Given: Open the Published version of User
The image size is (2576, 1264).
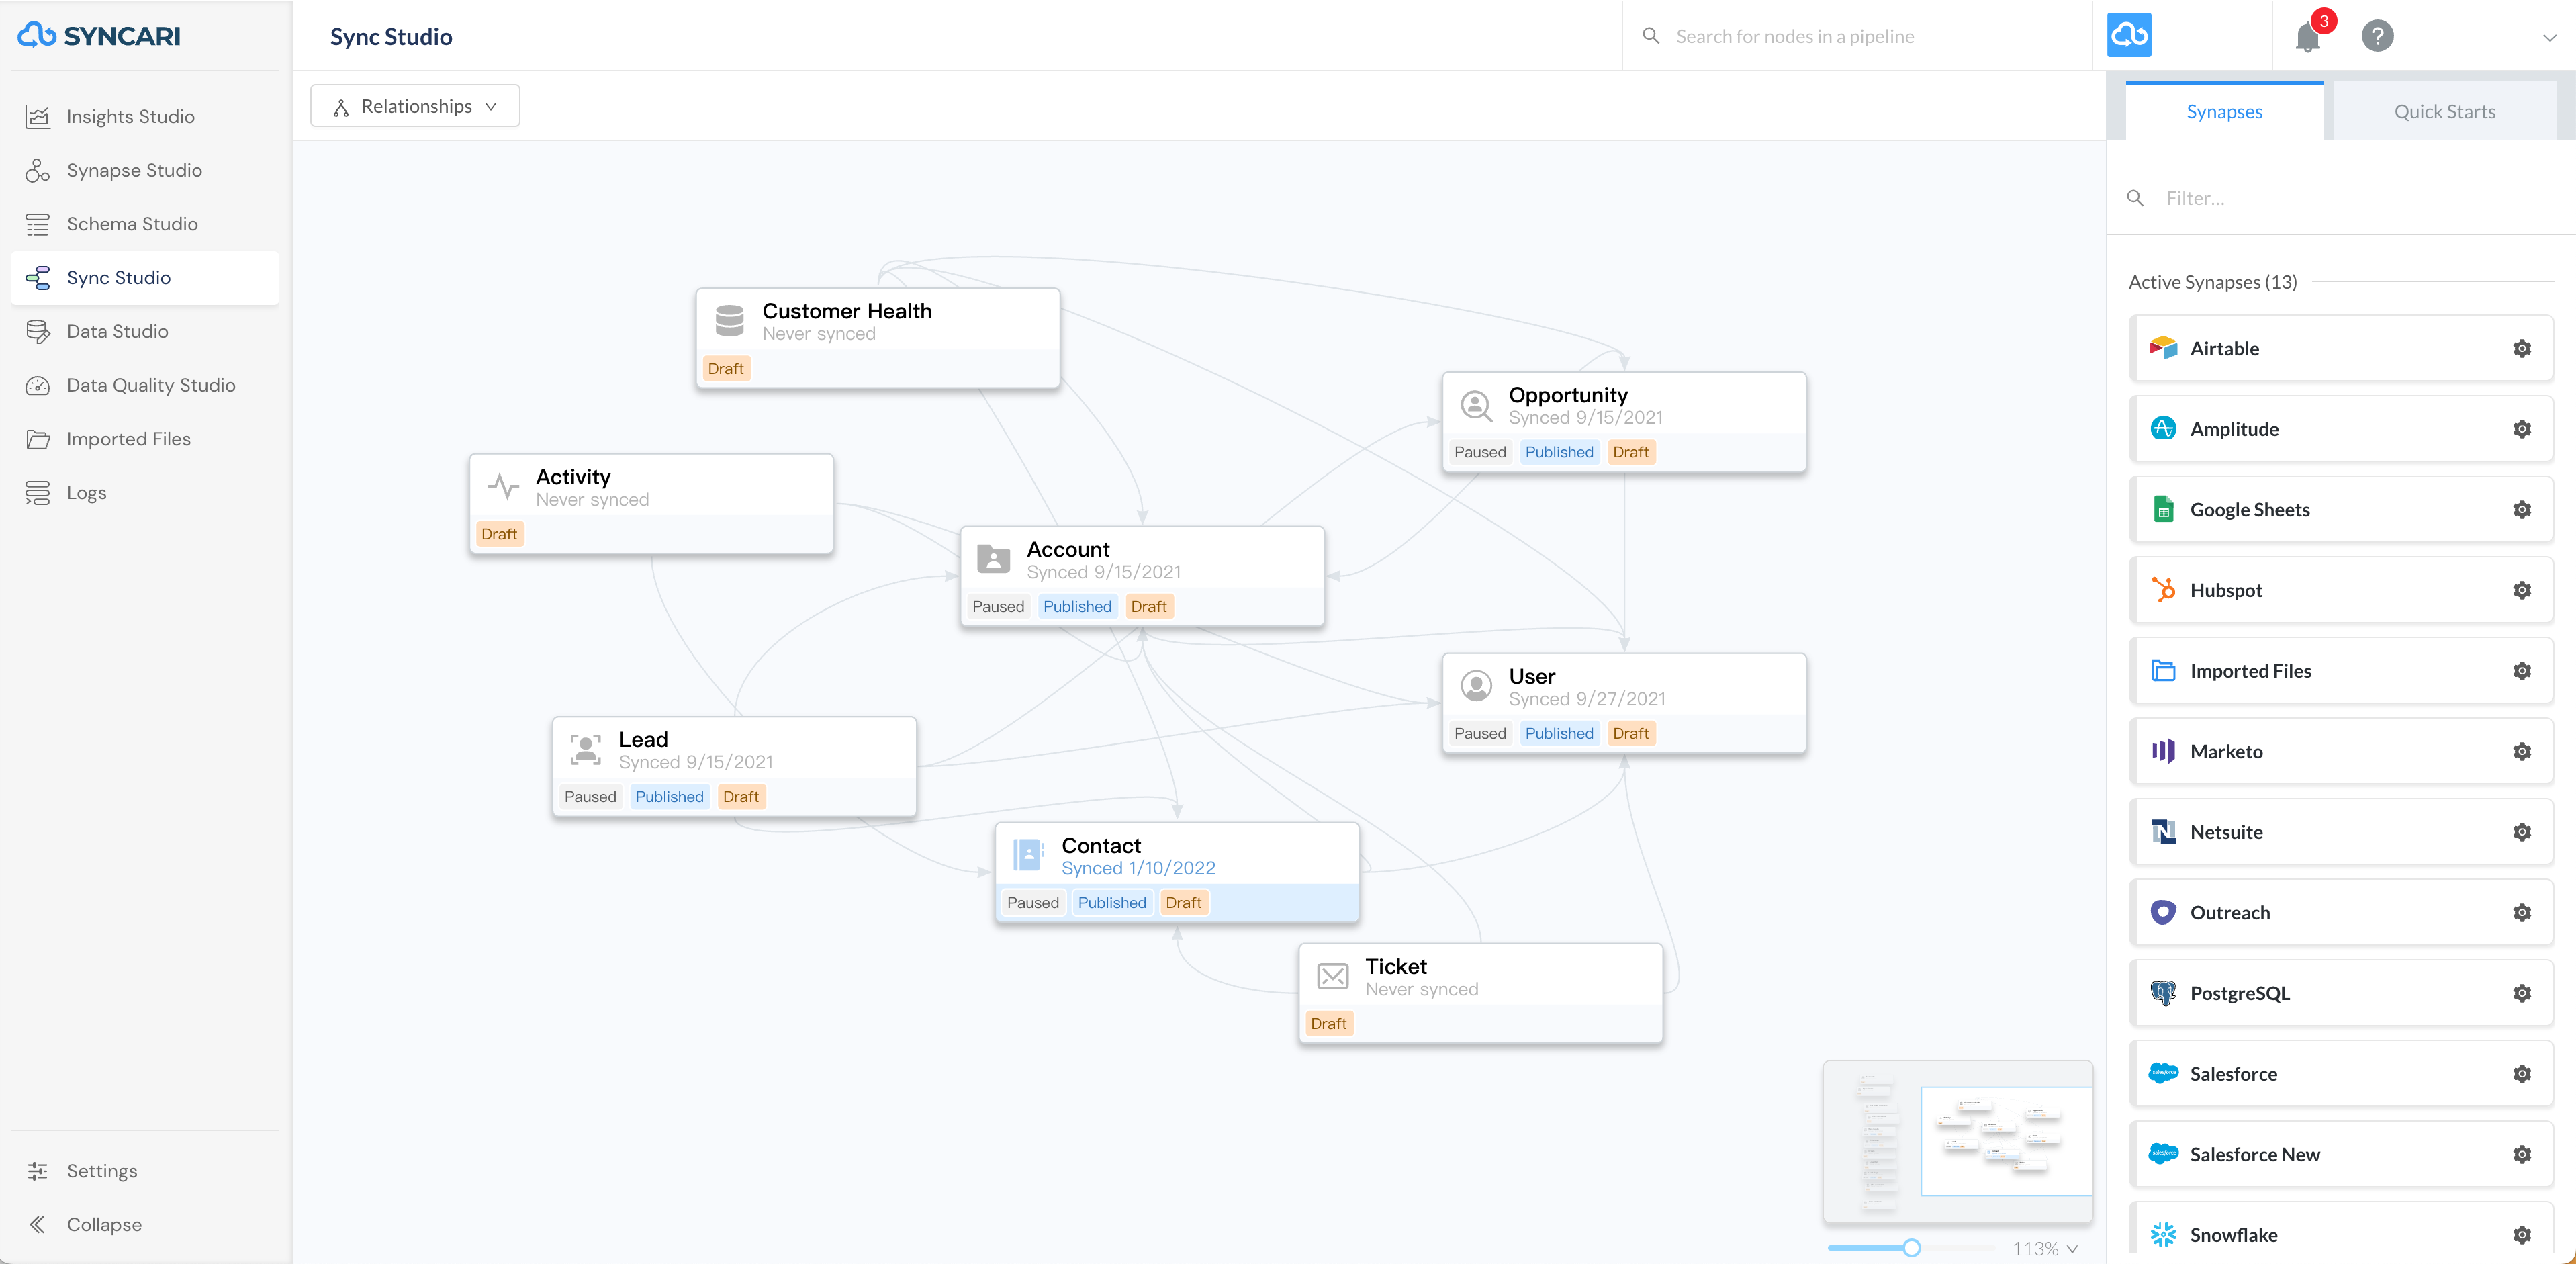Looking at the screenshot, I should (1559, 734).
